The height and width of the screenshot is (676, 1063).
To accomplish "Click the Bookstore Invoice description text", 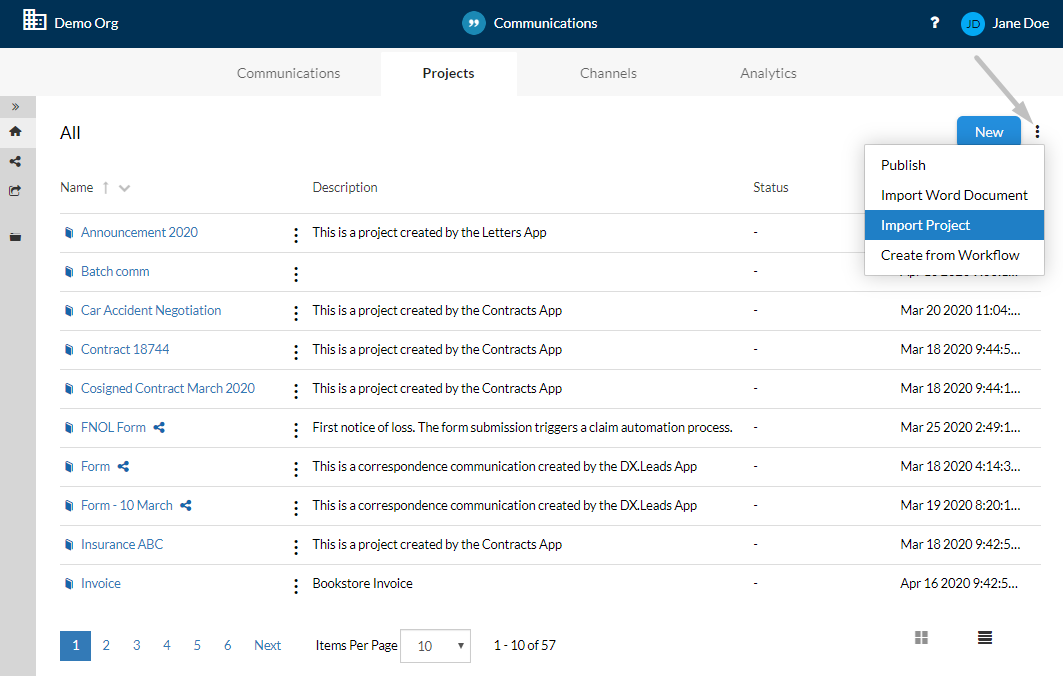I will pyautogui.click(x=362, y=583).
